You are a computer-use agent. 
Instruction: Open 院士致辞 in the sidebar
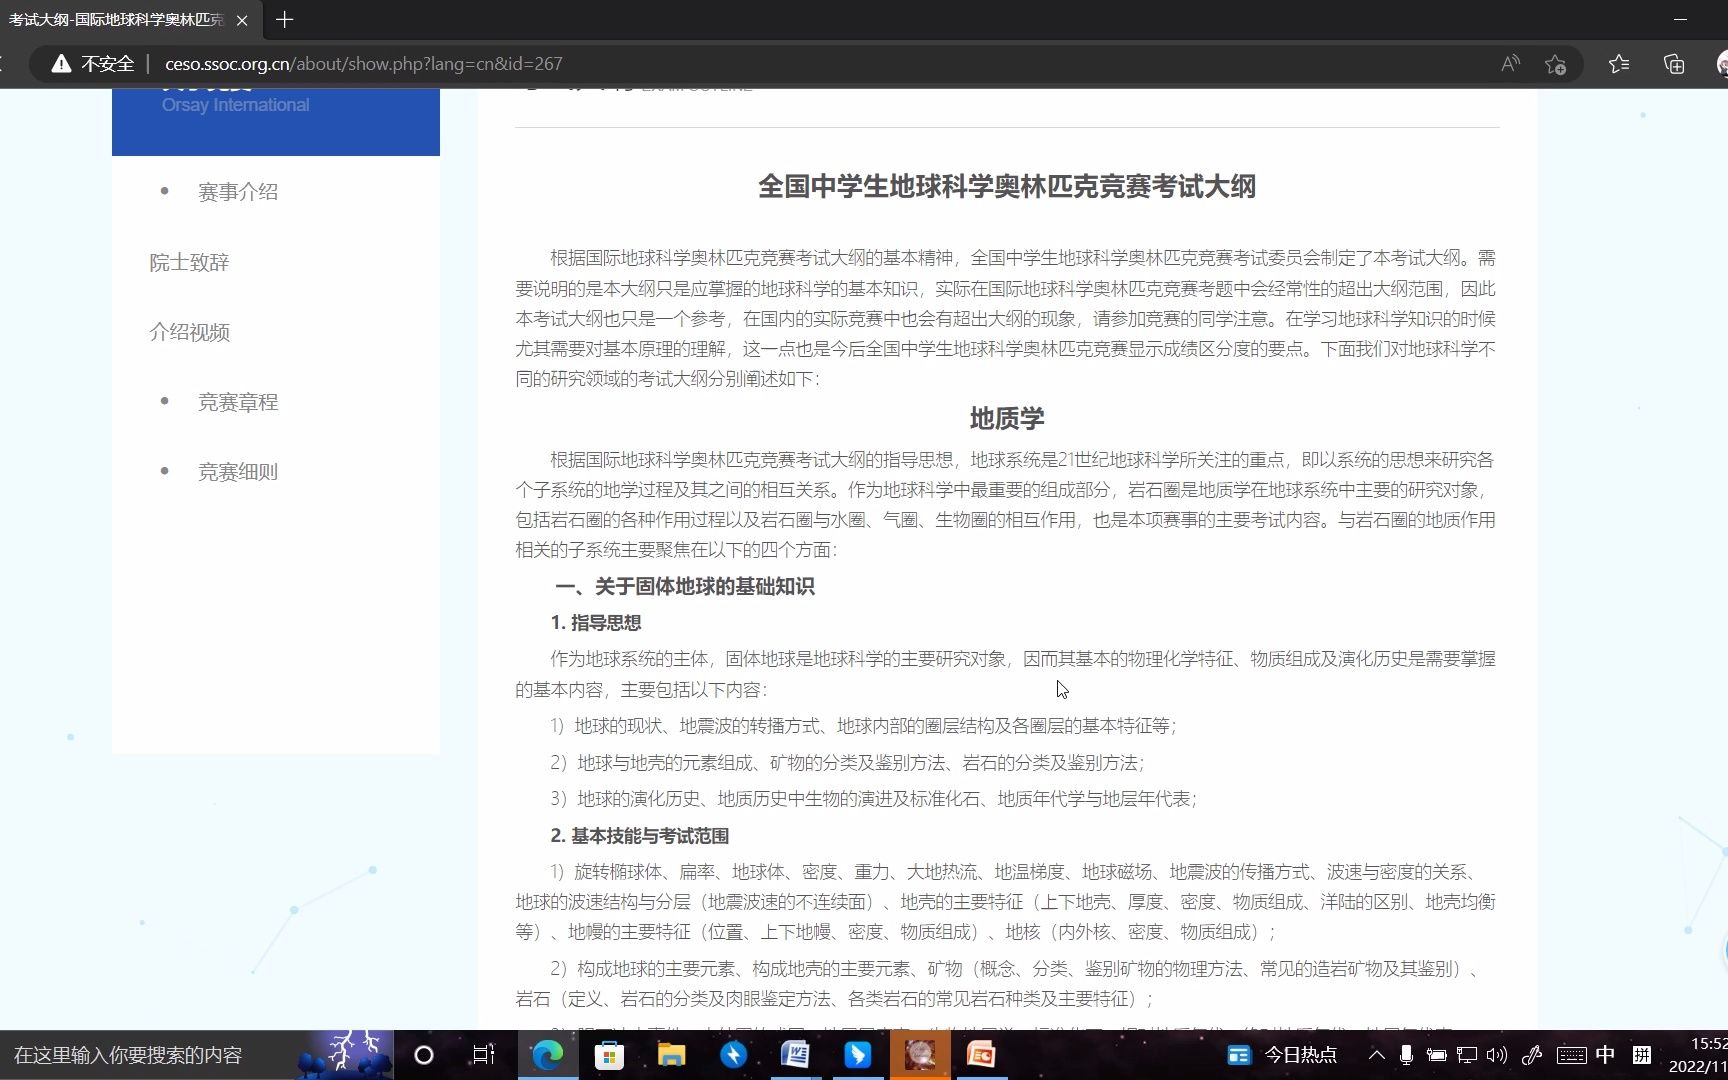189,262
